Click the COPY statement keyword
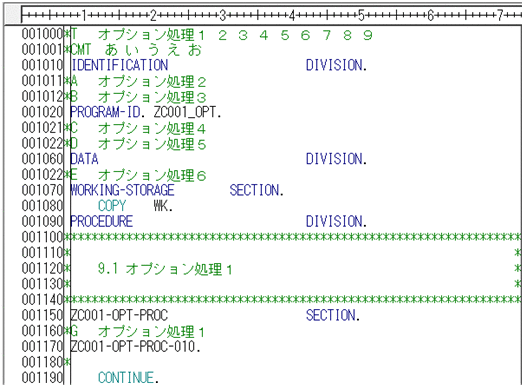Screen dimensions: 525x388 [x=112, y=206]
